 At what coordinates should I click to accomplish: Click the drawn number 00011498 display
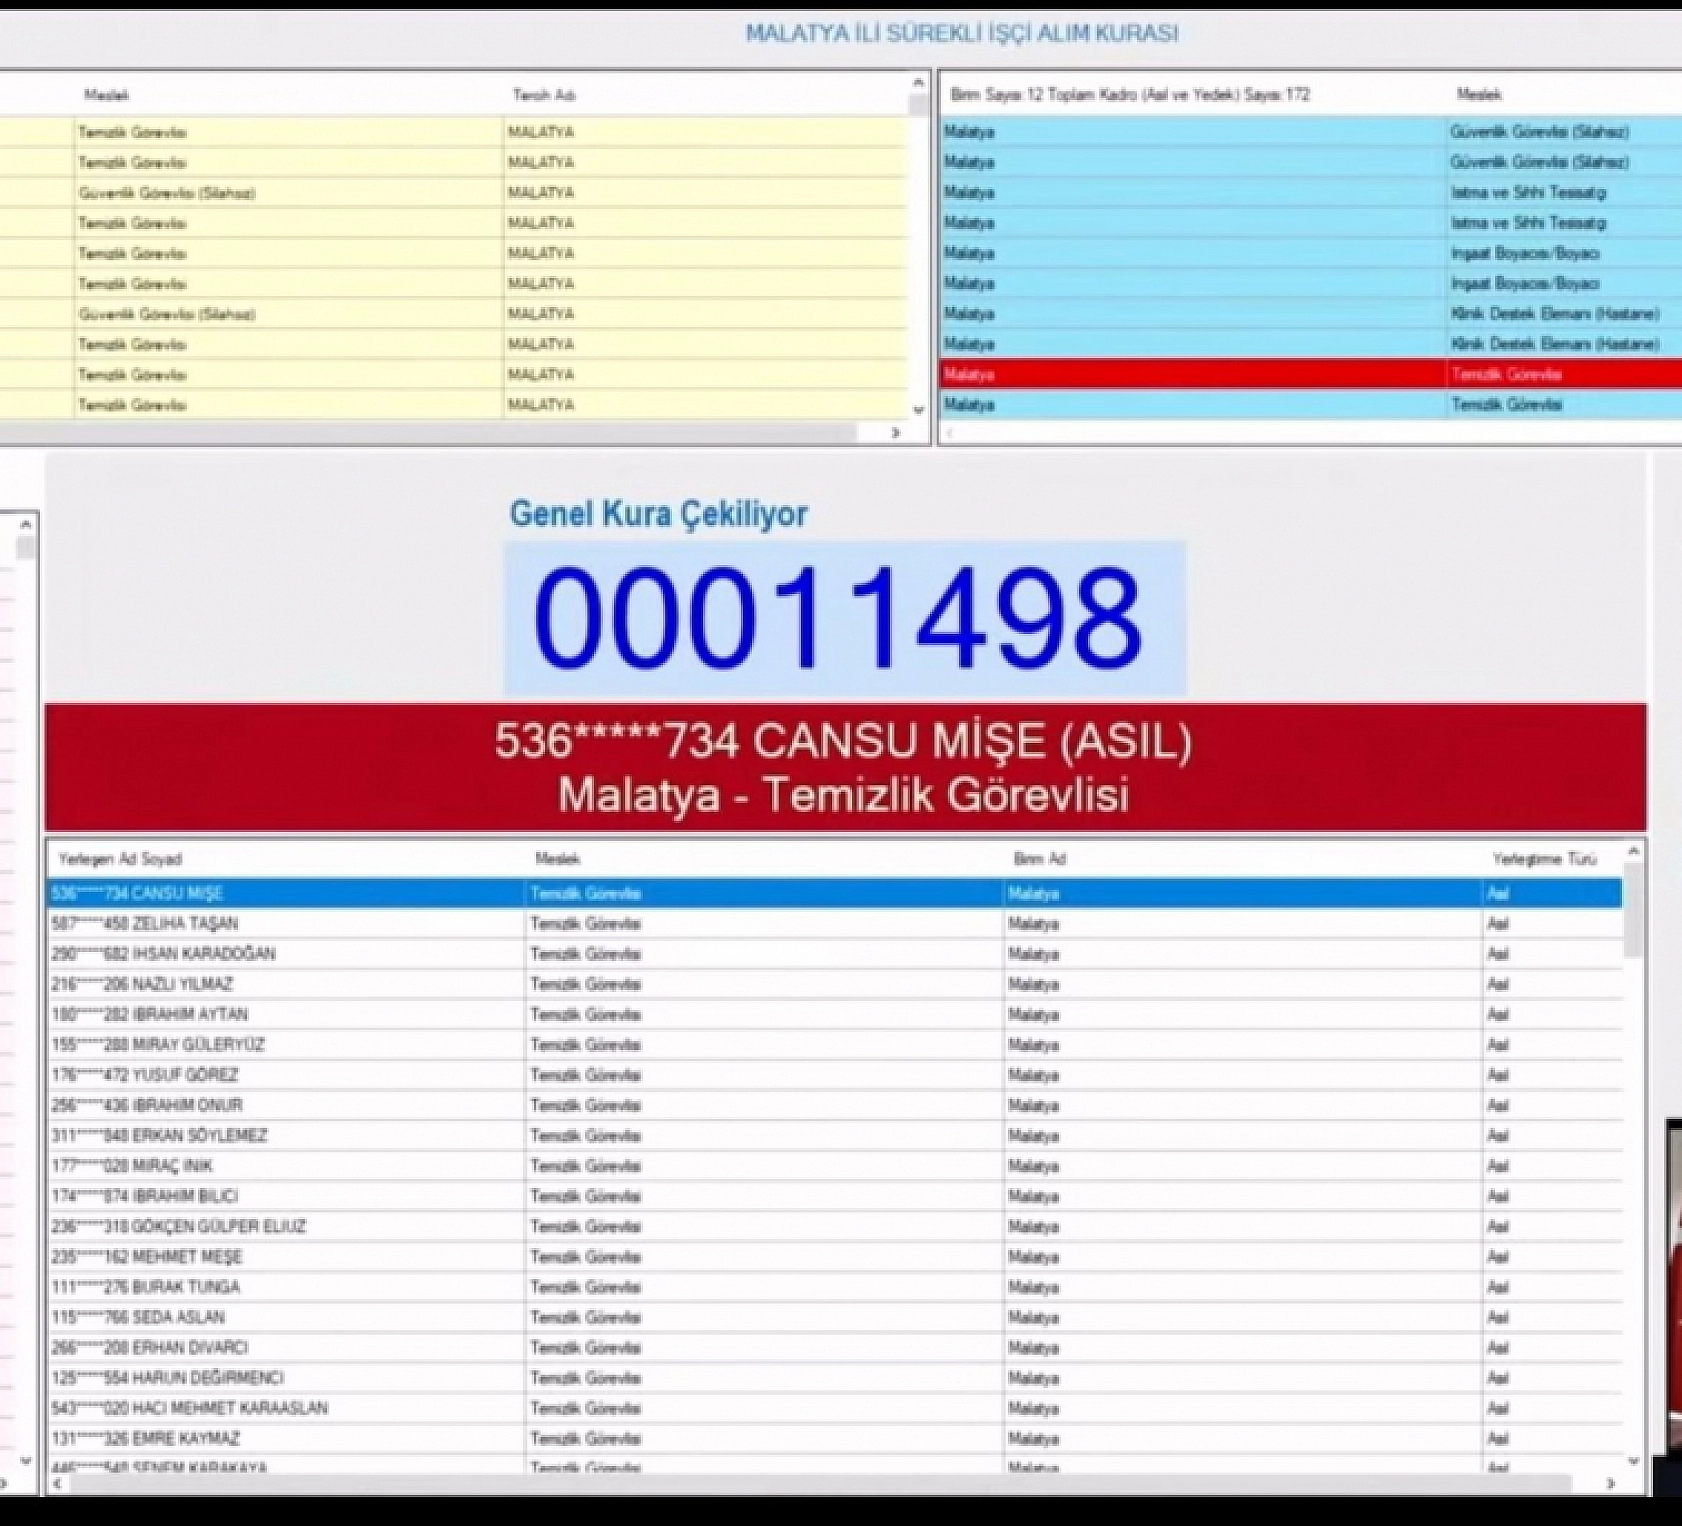(843, 618)
